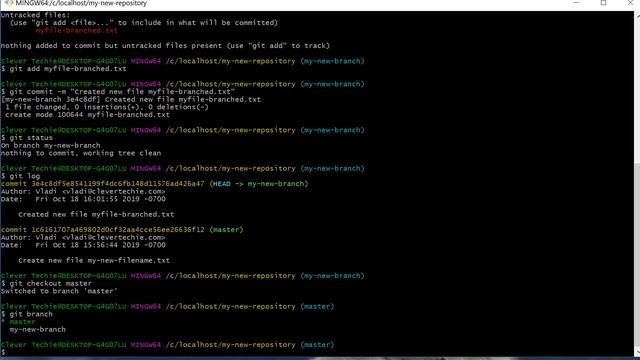Click 'my-new-branch' in branch list
This screenshot has height=360, width=640.
click(x=38, y=330)
